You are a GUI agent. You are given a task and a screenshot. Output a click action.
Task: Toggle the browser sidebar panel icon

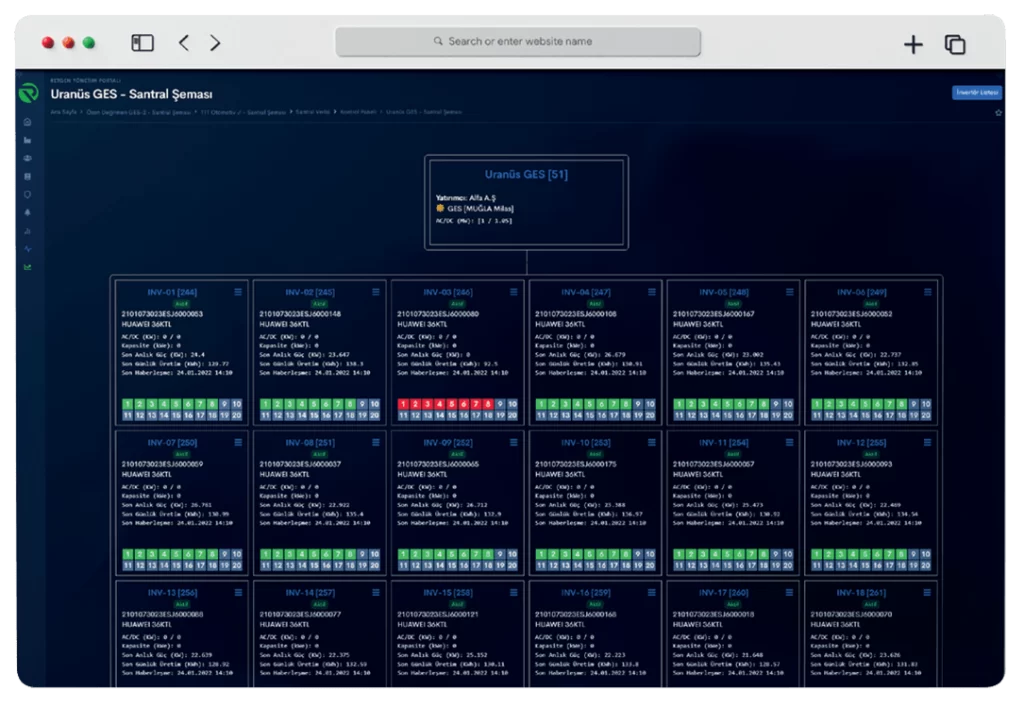[x=142, y=43]
